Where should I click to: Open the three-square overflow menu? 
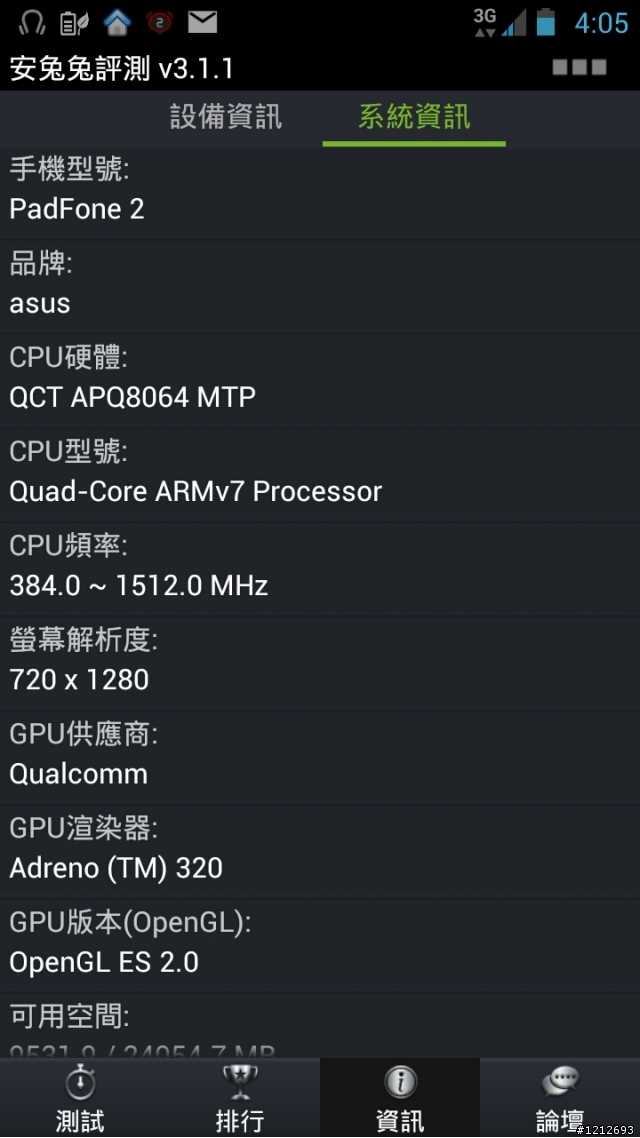pos(579,67)
